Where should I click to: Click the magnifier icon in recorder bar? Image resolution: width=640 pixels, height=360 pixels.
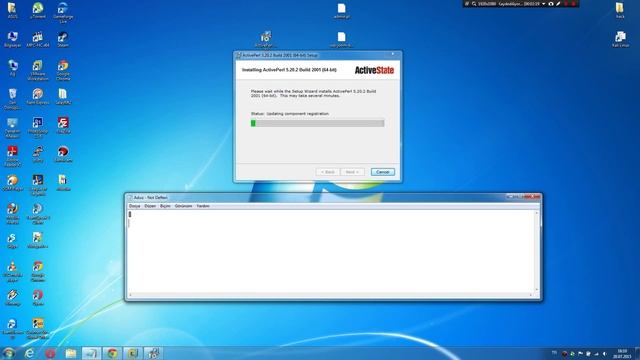[474, 4]
